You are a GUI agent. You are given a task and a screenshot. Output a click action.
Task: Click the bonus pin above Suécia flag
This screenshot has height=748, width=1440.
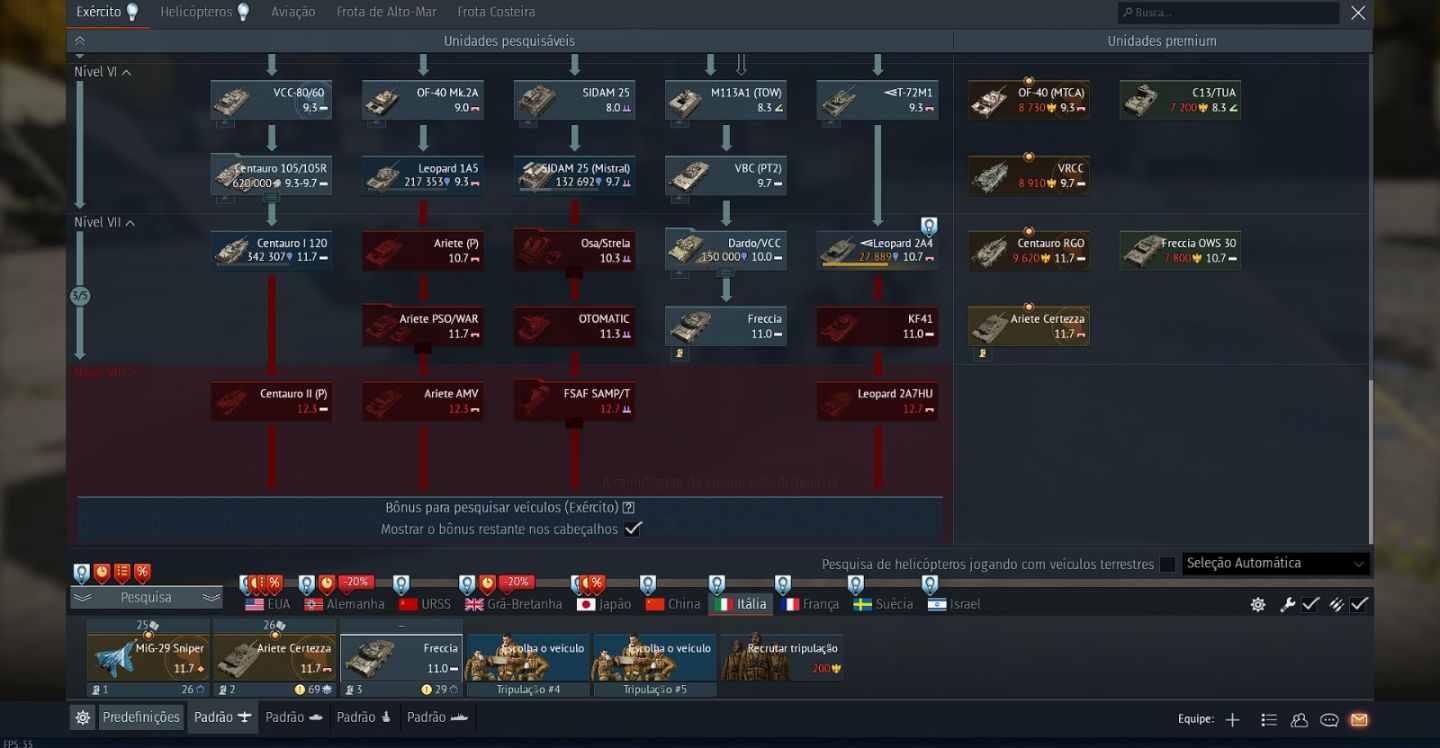pyautogui.click(x=856, y=584)
